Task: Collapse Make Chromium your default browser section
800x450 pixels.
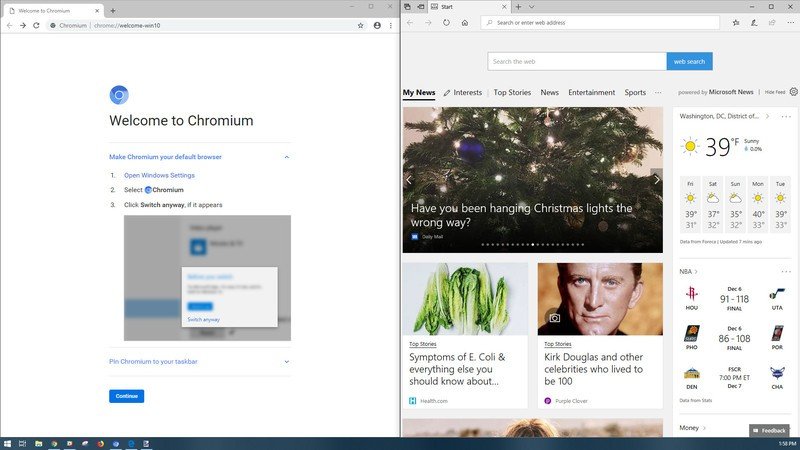Action: tap(287, 157)
